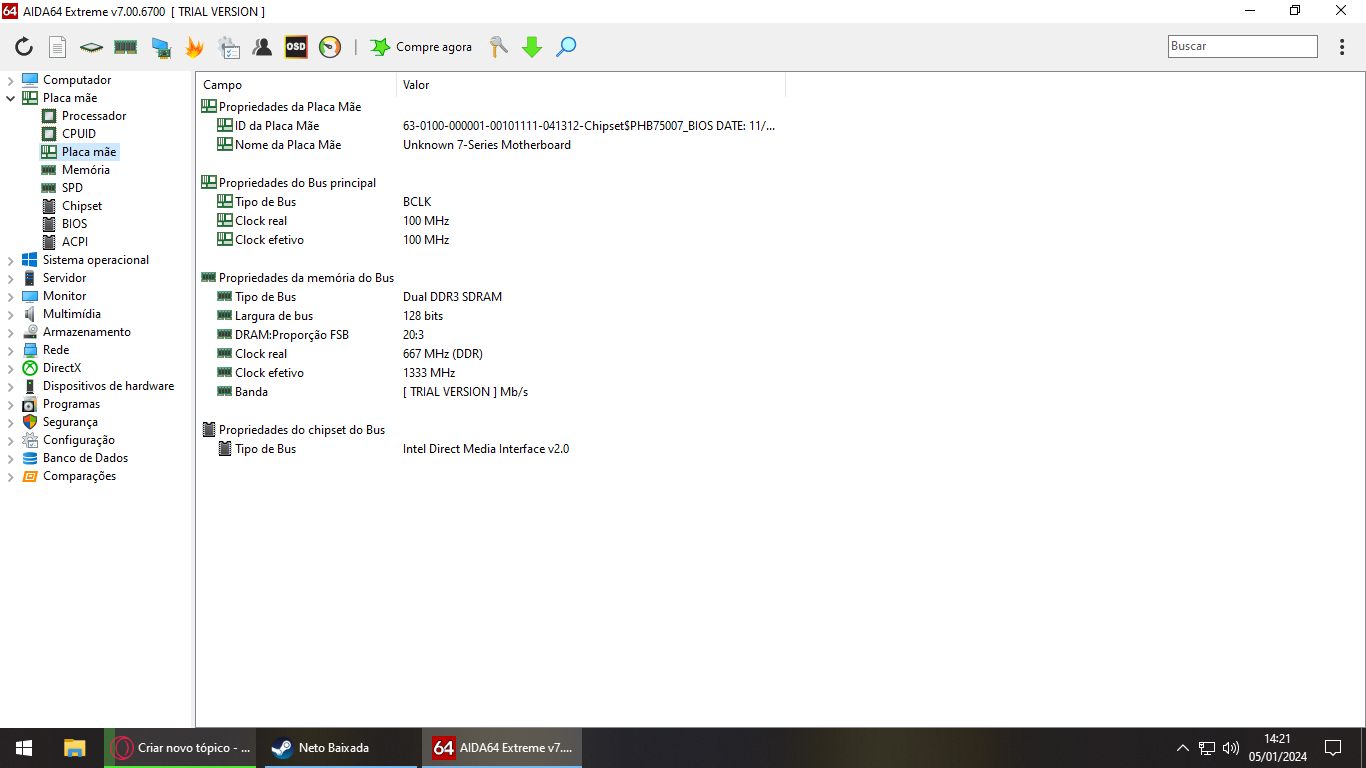Screen dimensions: 1366x768
Task: Select SPD in the tree
Action: pos(72,188)
